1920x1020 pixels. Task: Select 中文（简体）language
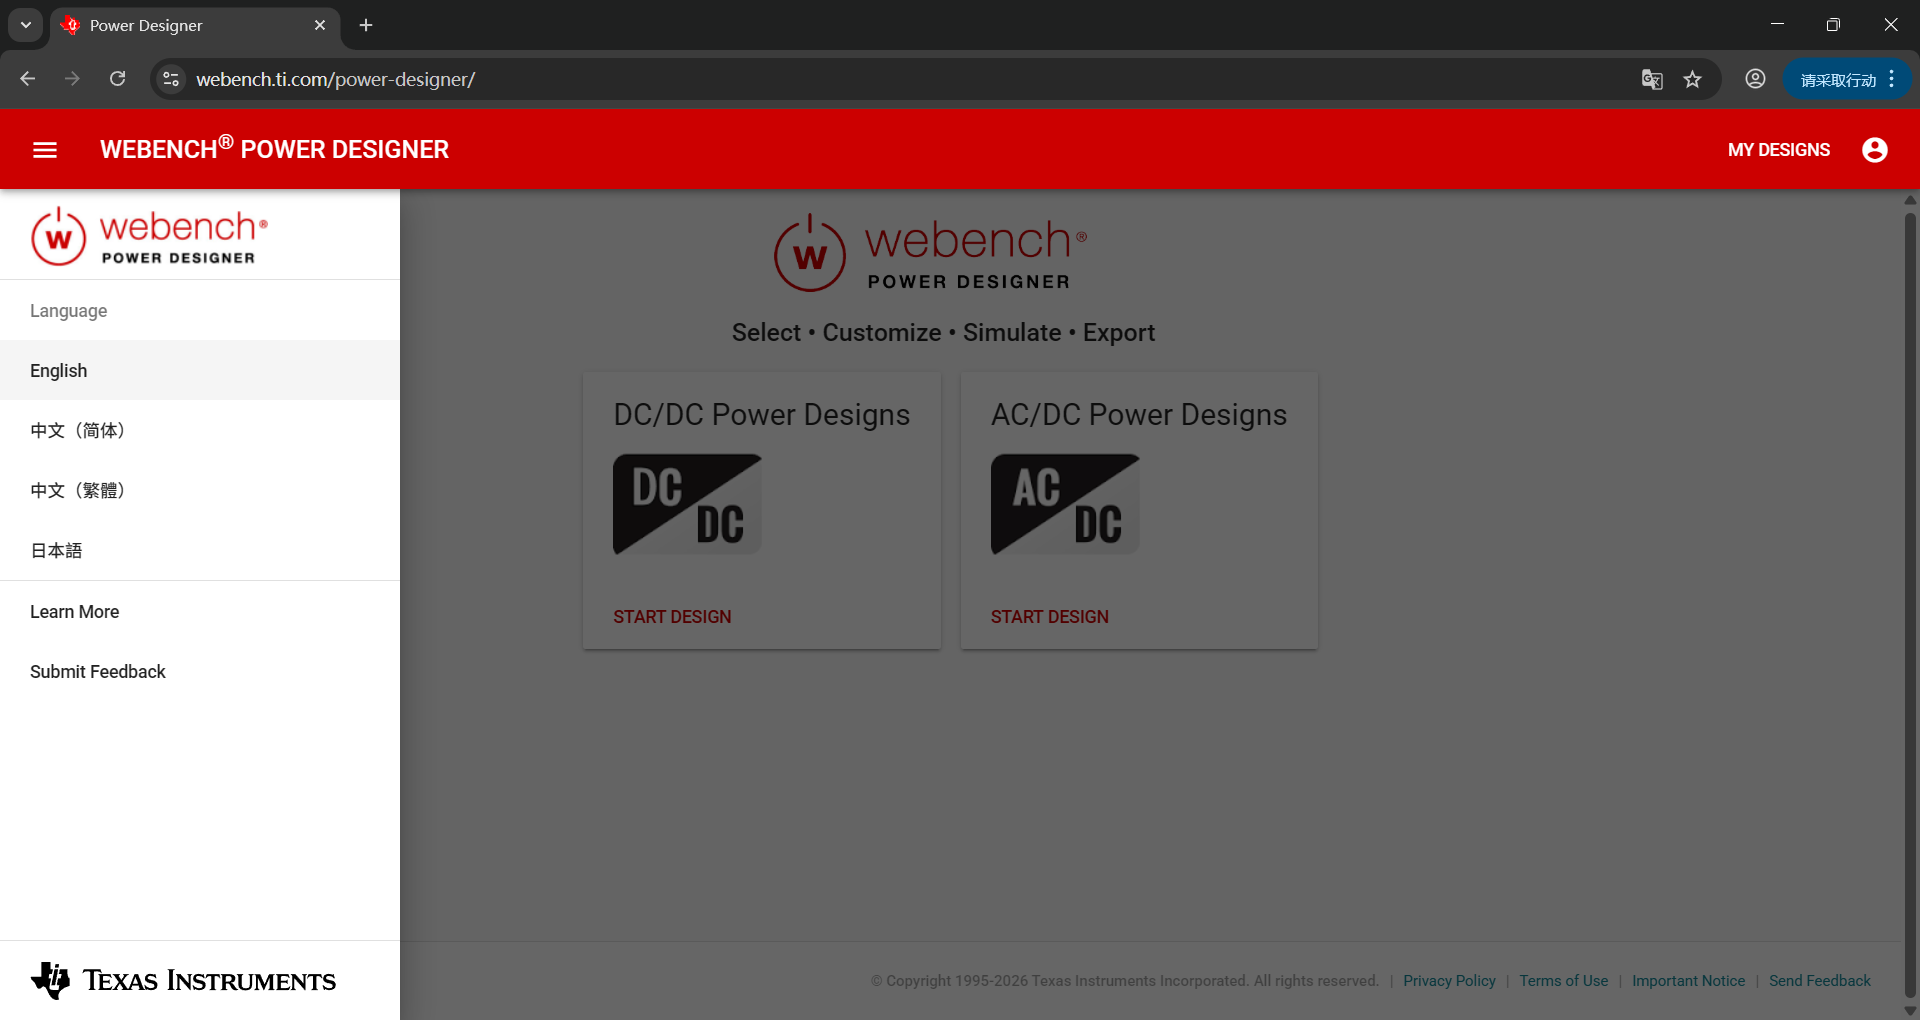coord(200,430)
